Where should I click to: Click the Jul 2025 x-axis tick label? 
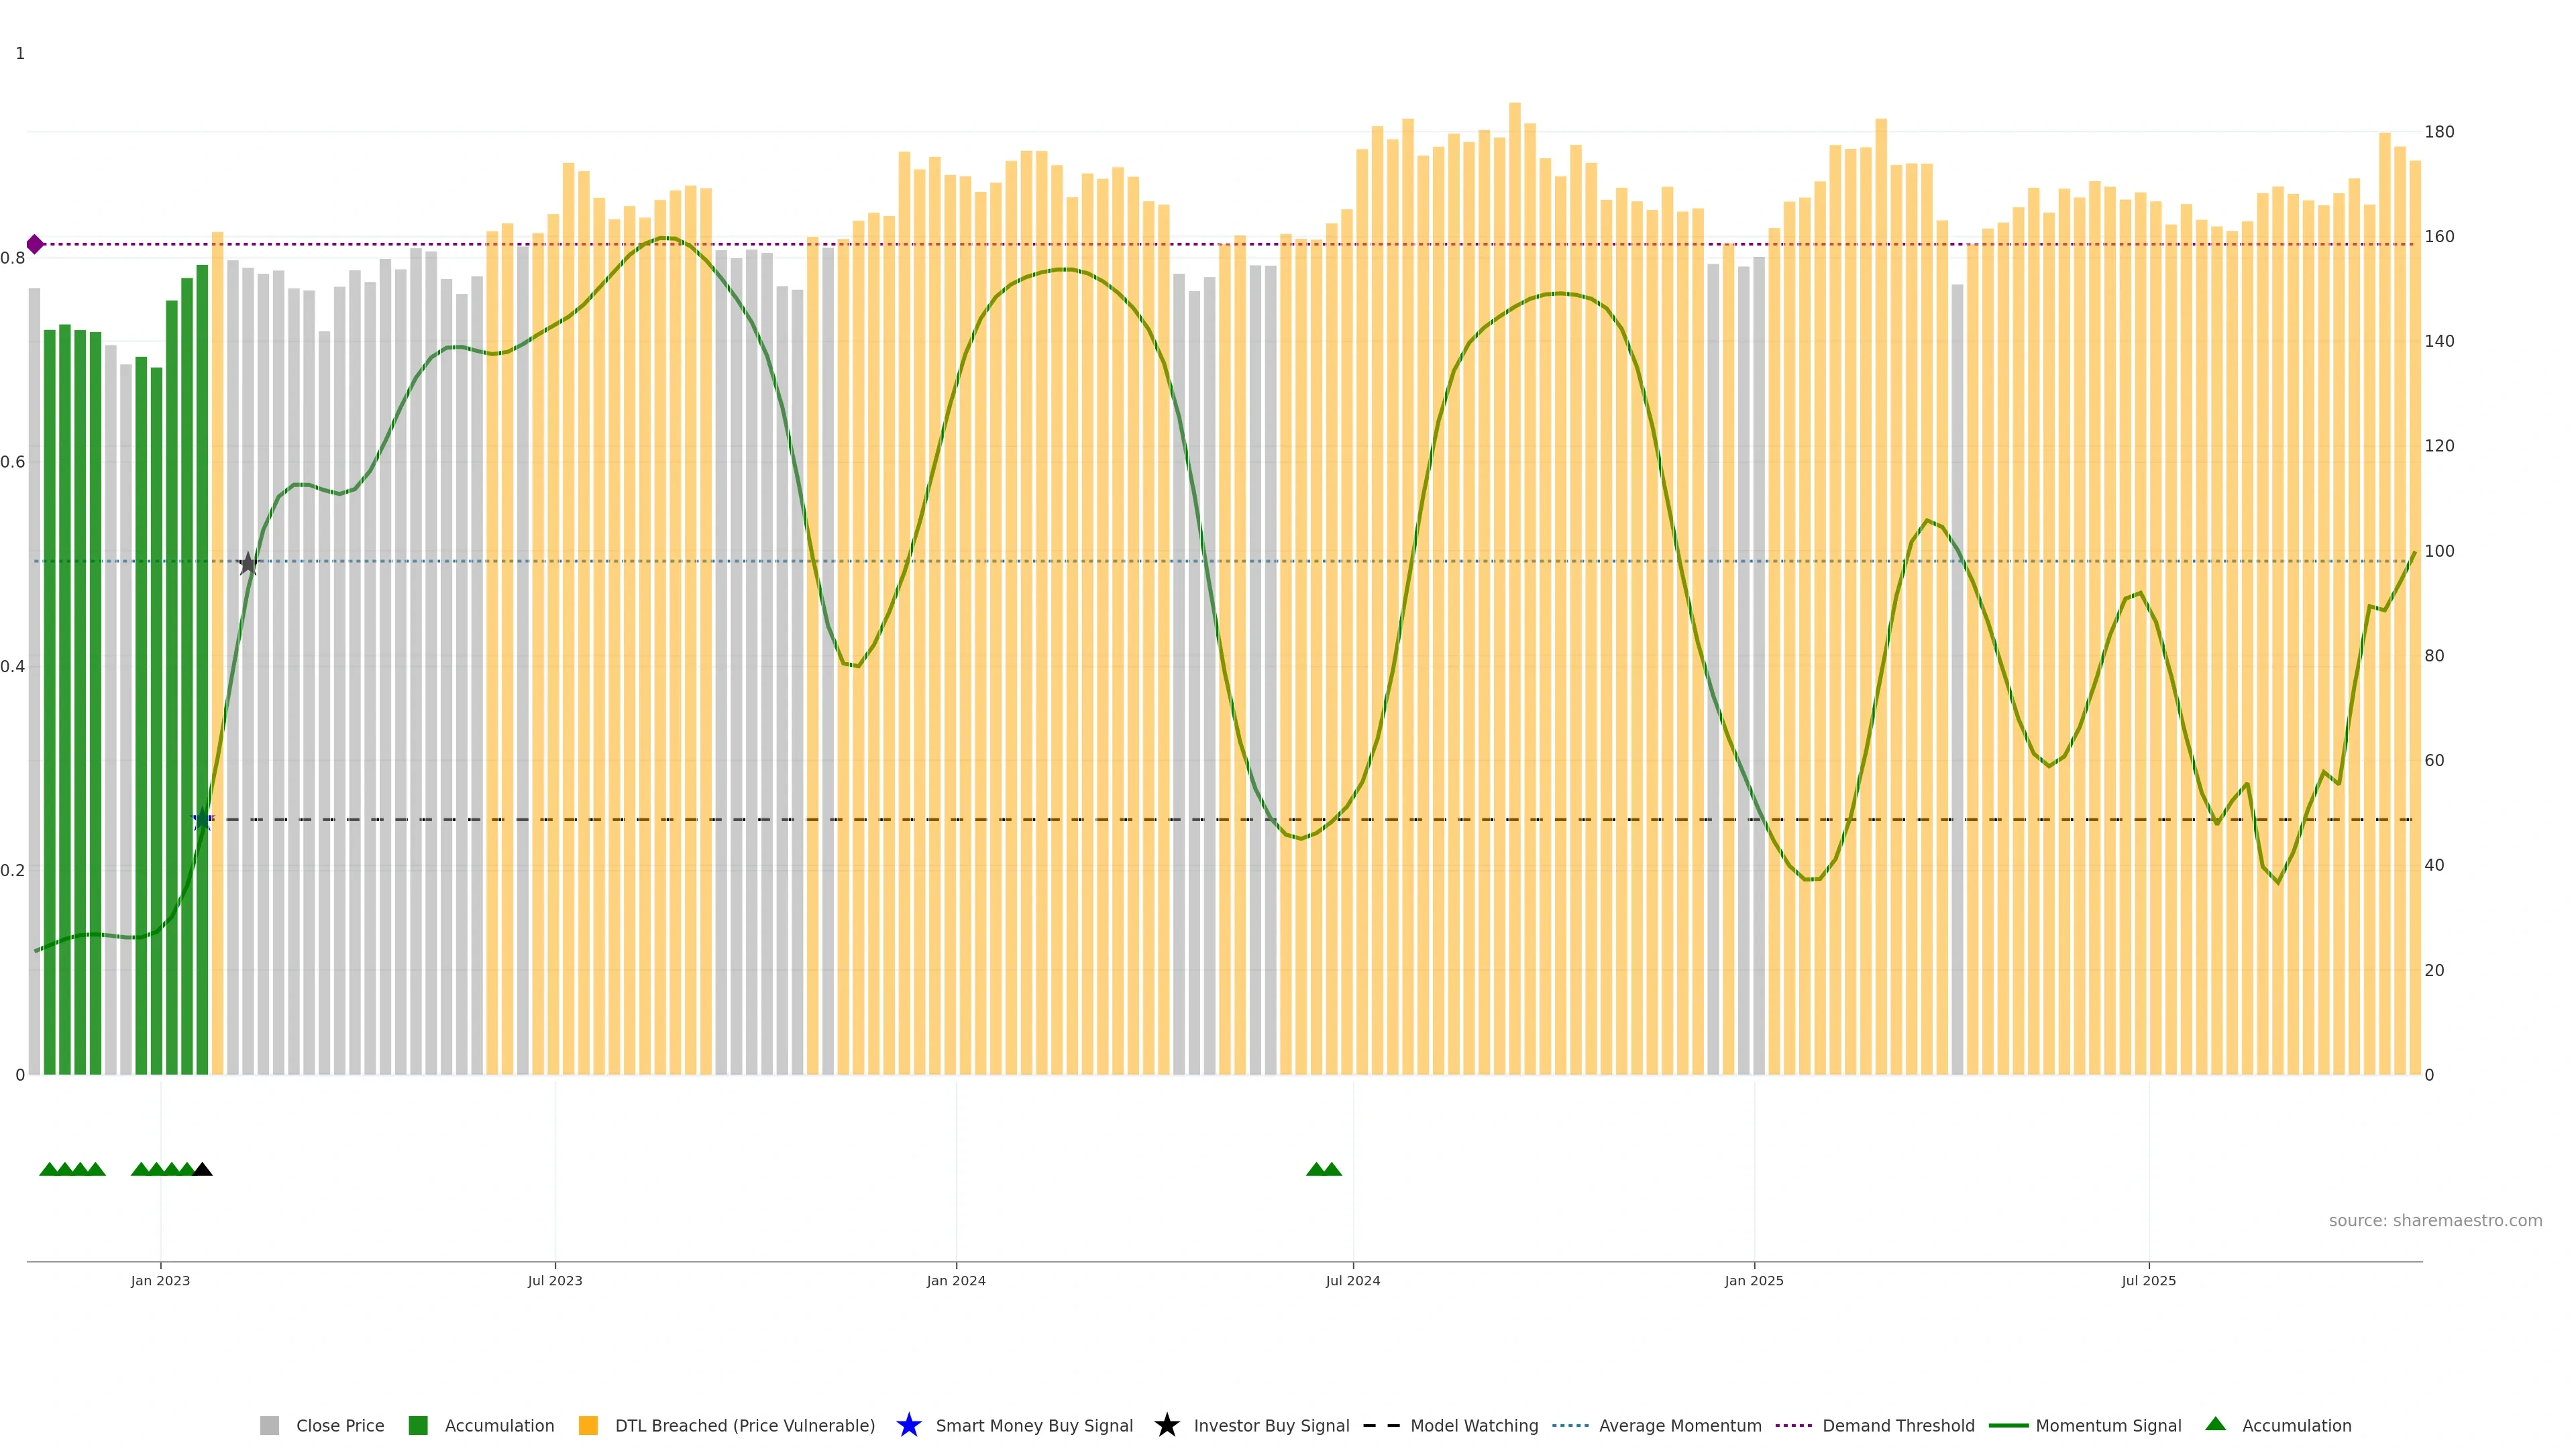pos(2148,1280)
